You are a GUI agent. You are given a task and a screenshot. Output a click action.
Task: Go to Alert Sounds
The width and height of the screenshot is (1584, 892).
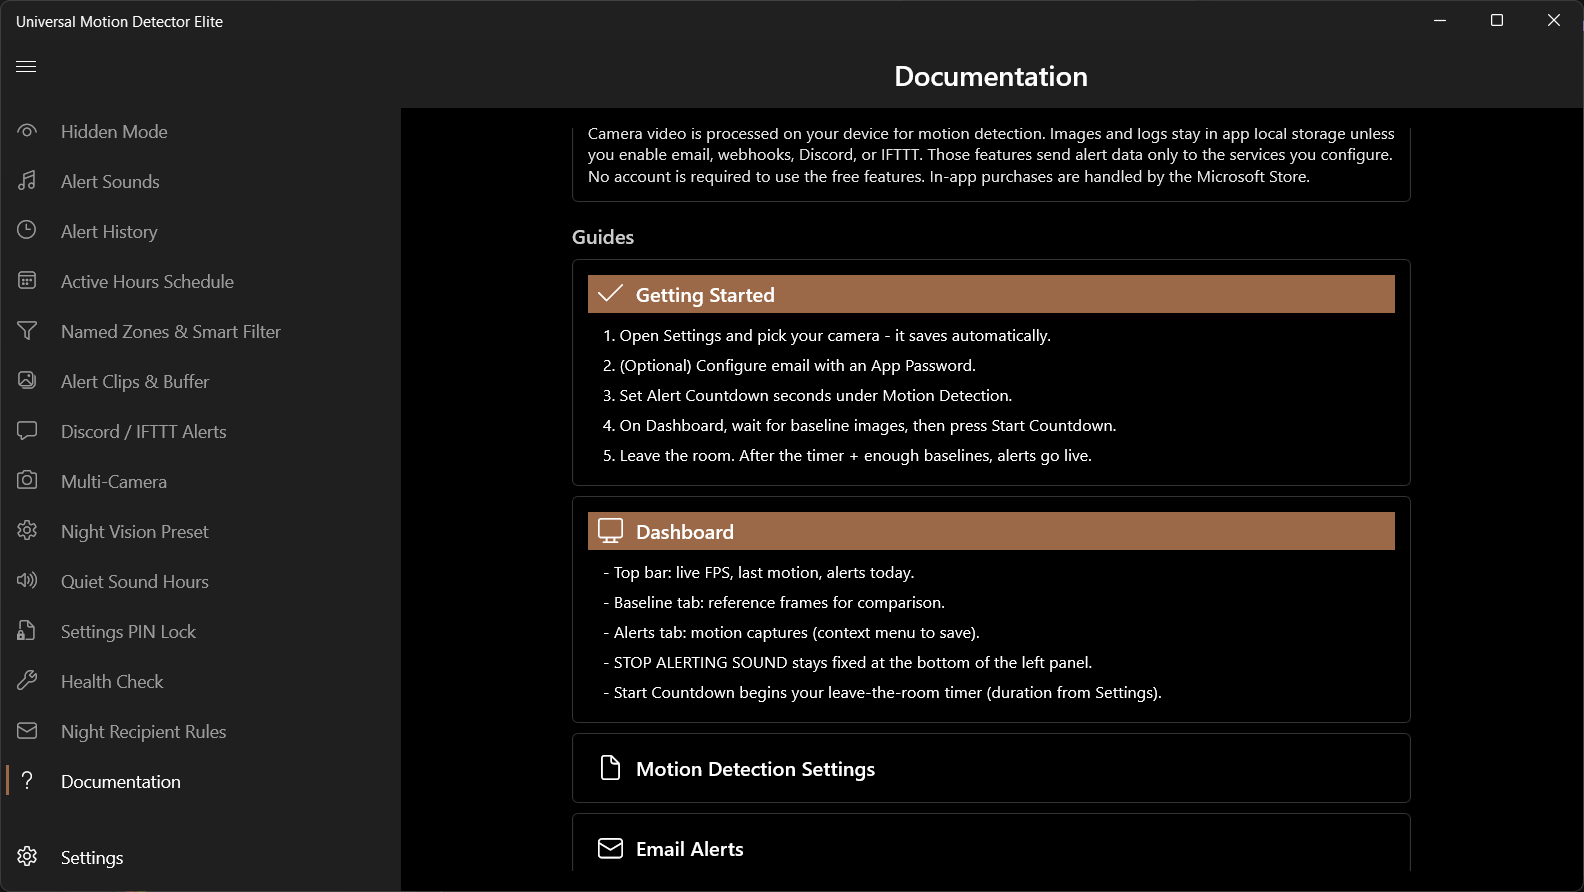pos(200,181)
